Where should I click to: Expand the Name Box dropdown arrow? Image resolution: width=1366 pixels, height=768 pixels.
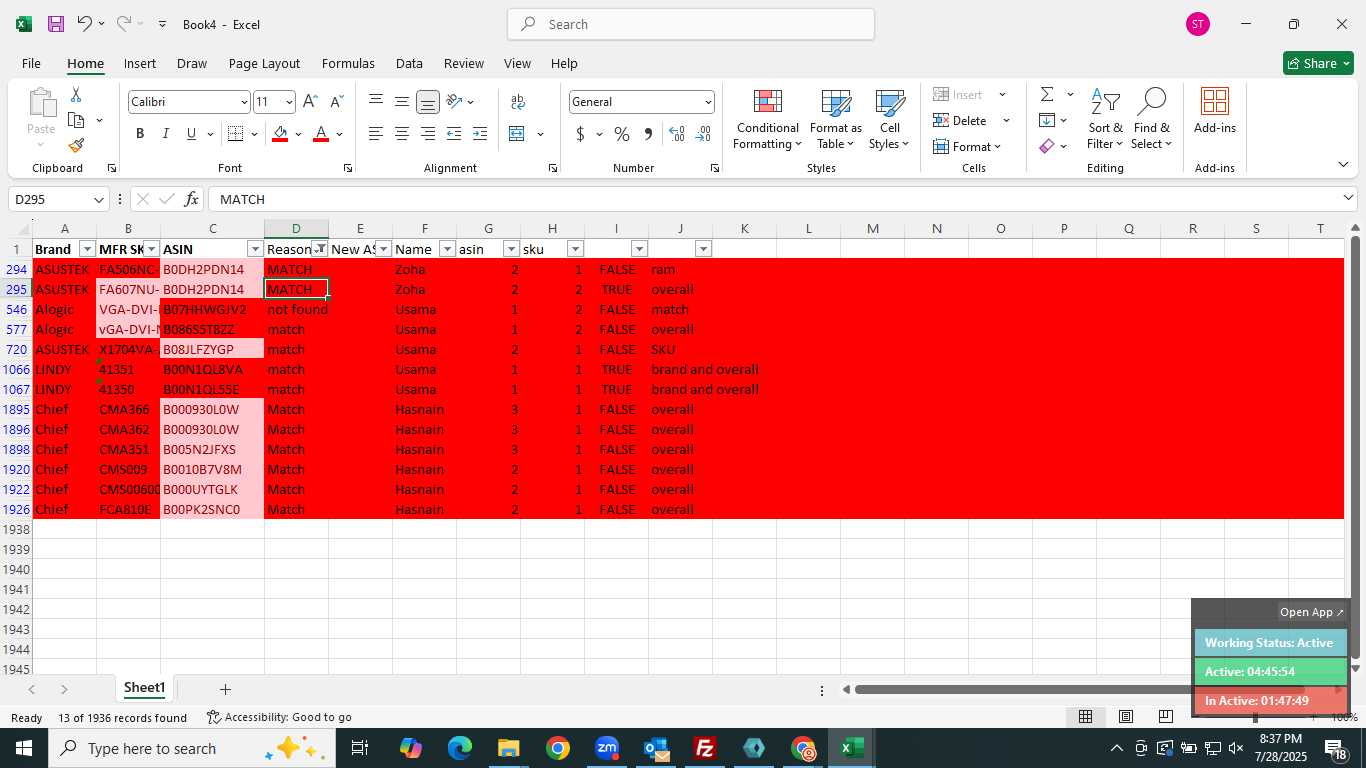tap(98, 199)
